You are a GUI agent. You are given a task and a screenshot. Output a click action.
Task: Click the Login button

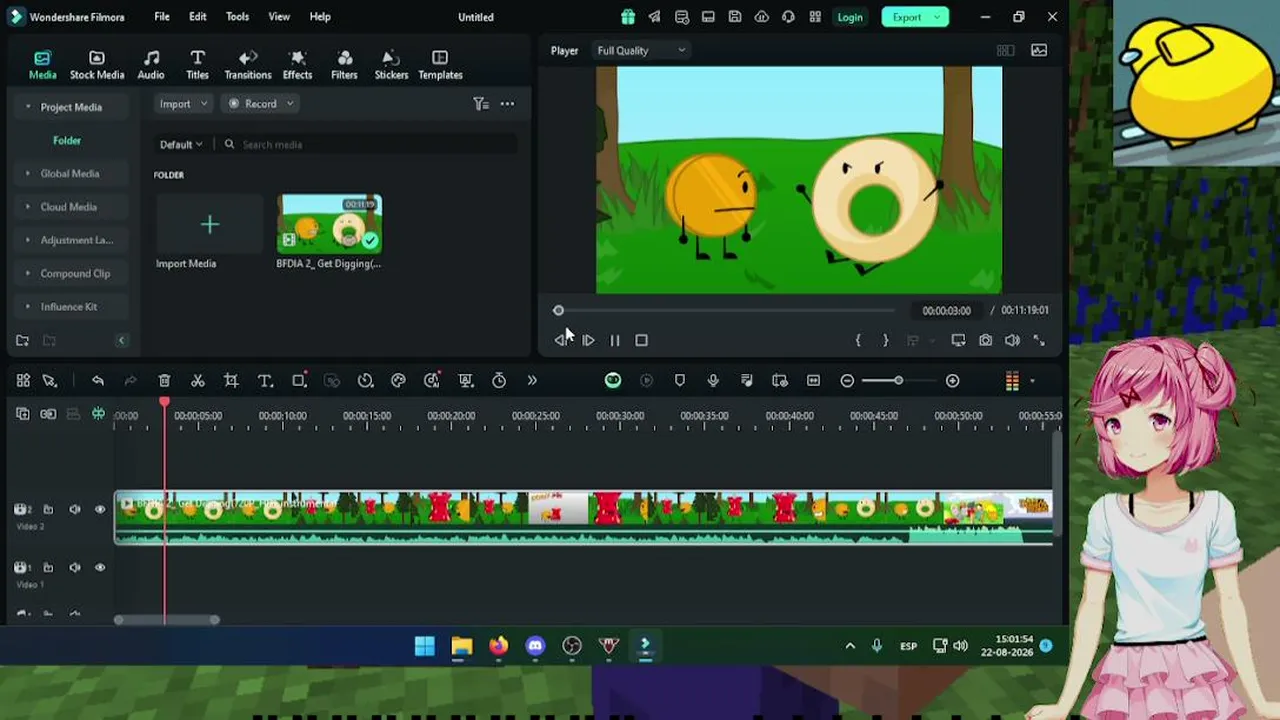click(850, 17)
